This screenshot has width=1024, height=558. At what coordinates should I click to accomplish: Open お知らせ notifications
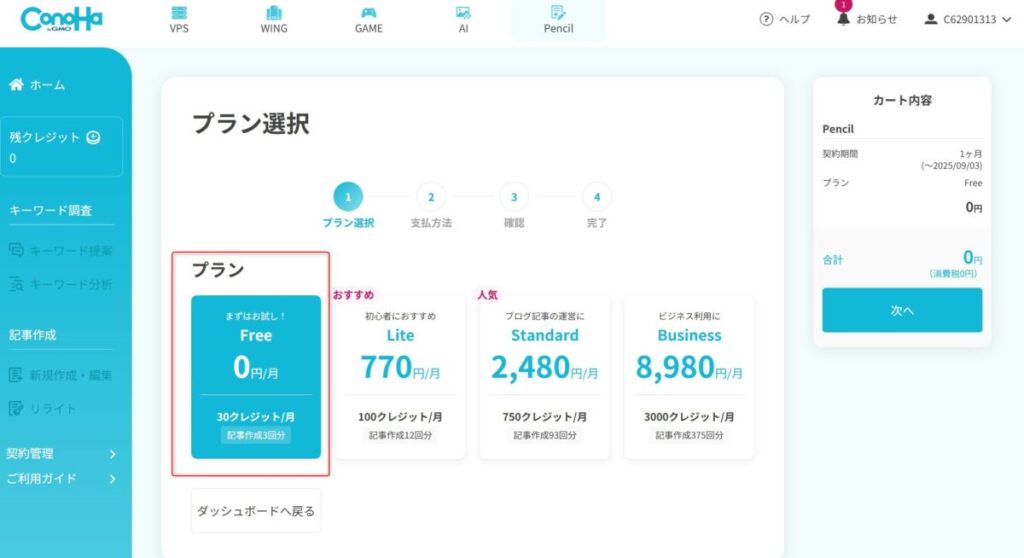tap(876, 19)
